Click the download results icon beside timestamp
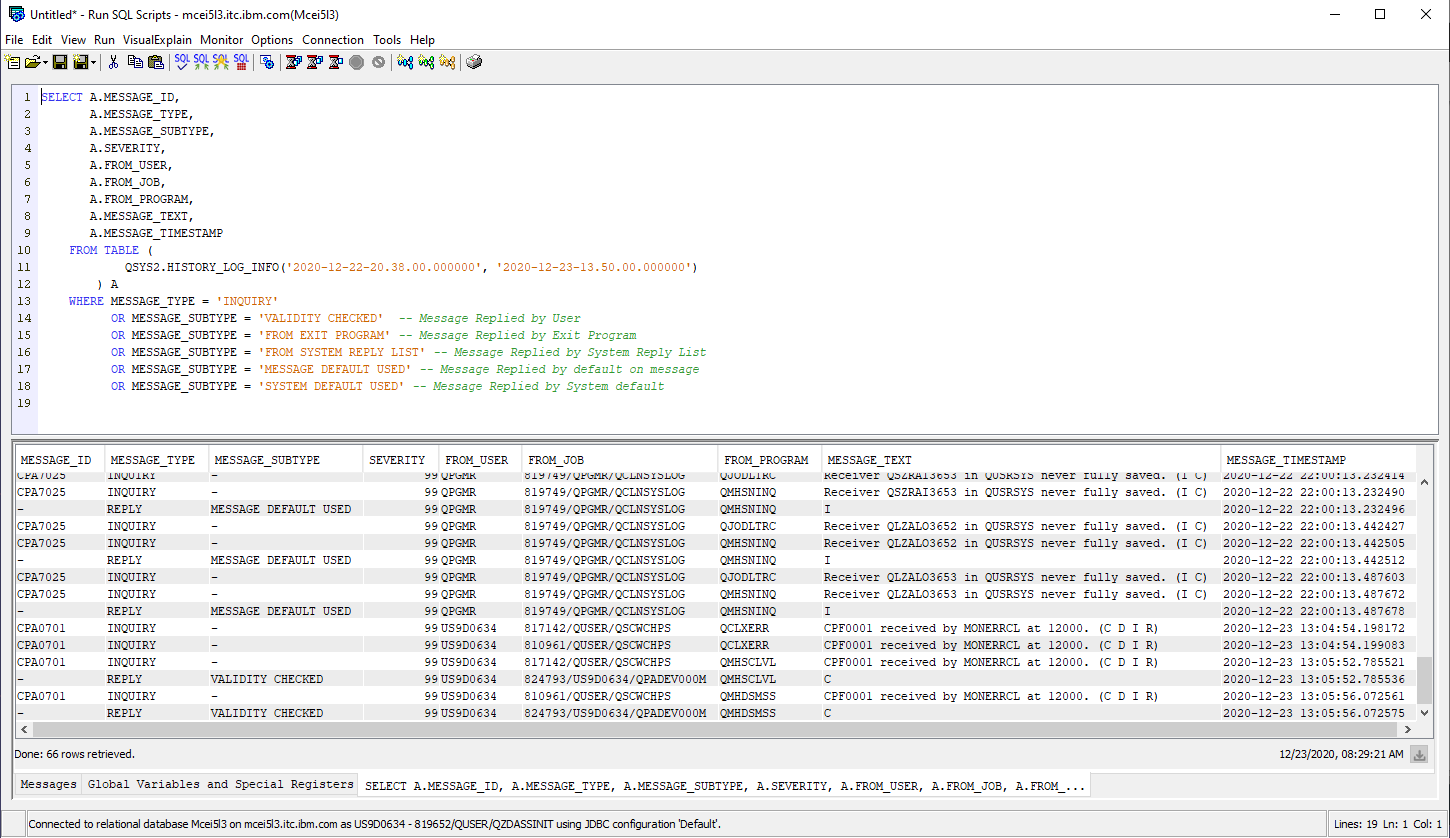This screenshot has width=1450, height=838. 1419,754
